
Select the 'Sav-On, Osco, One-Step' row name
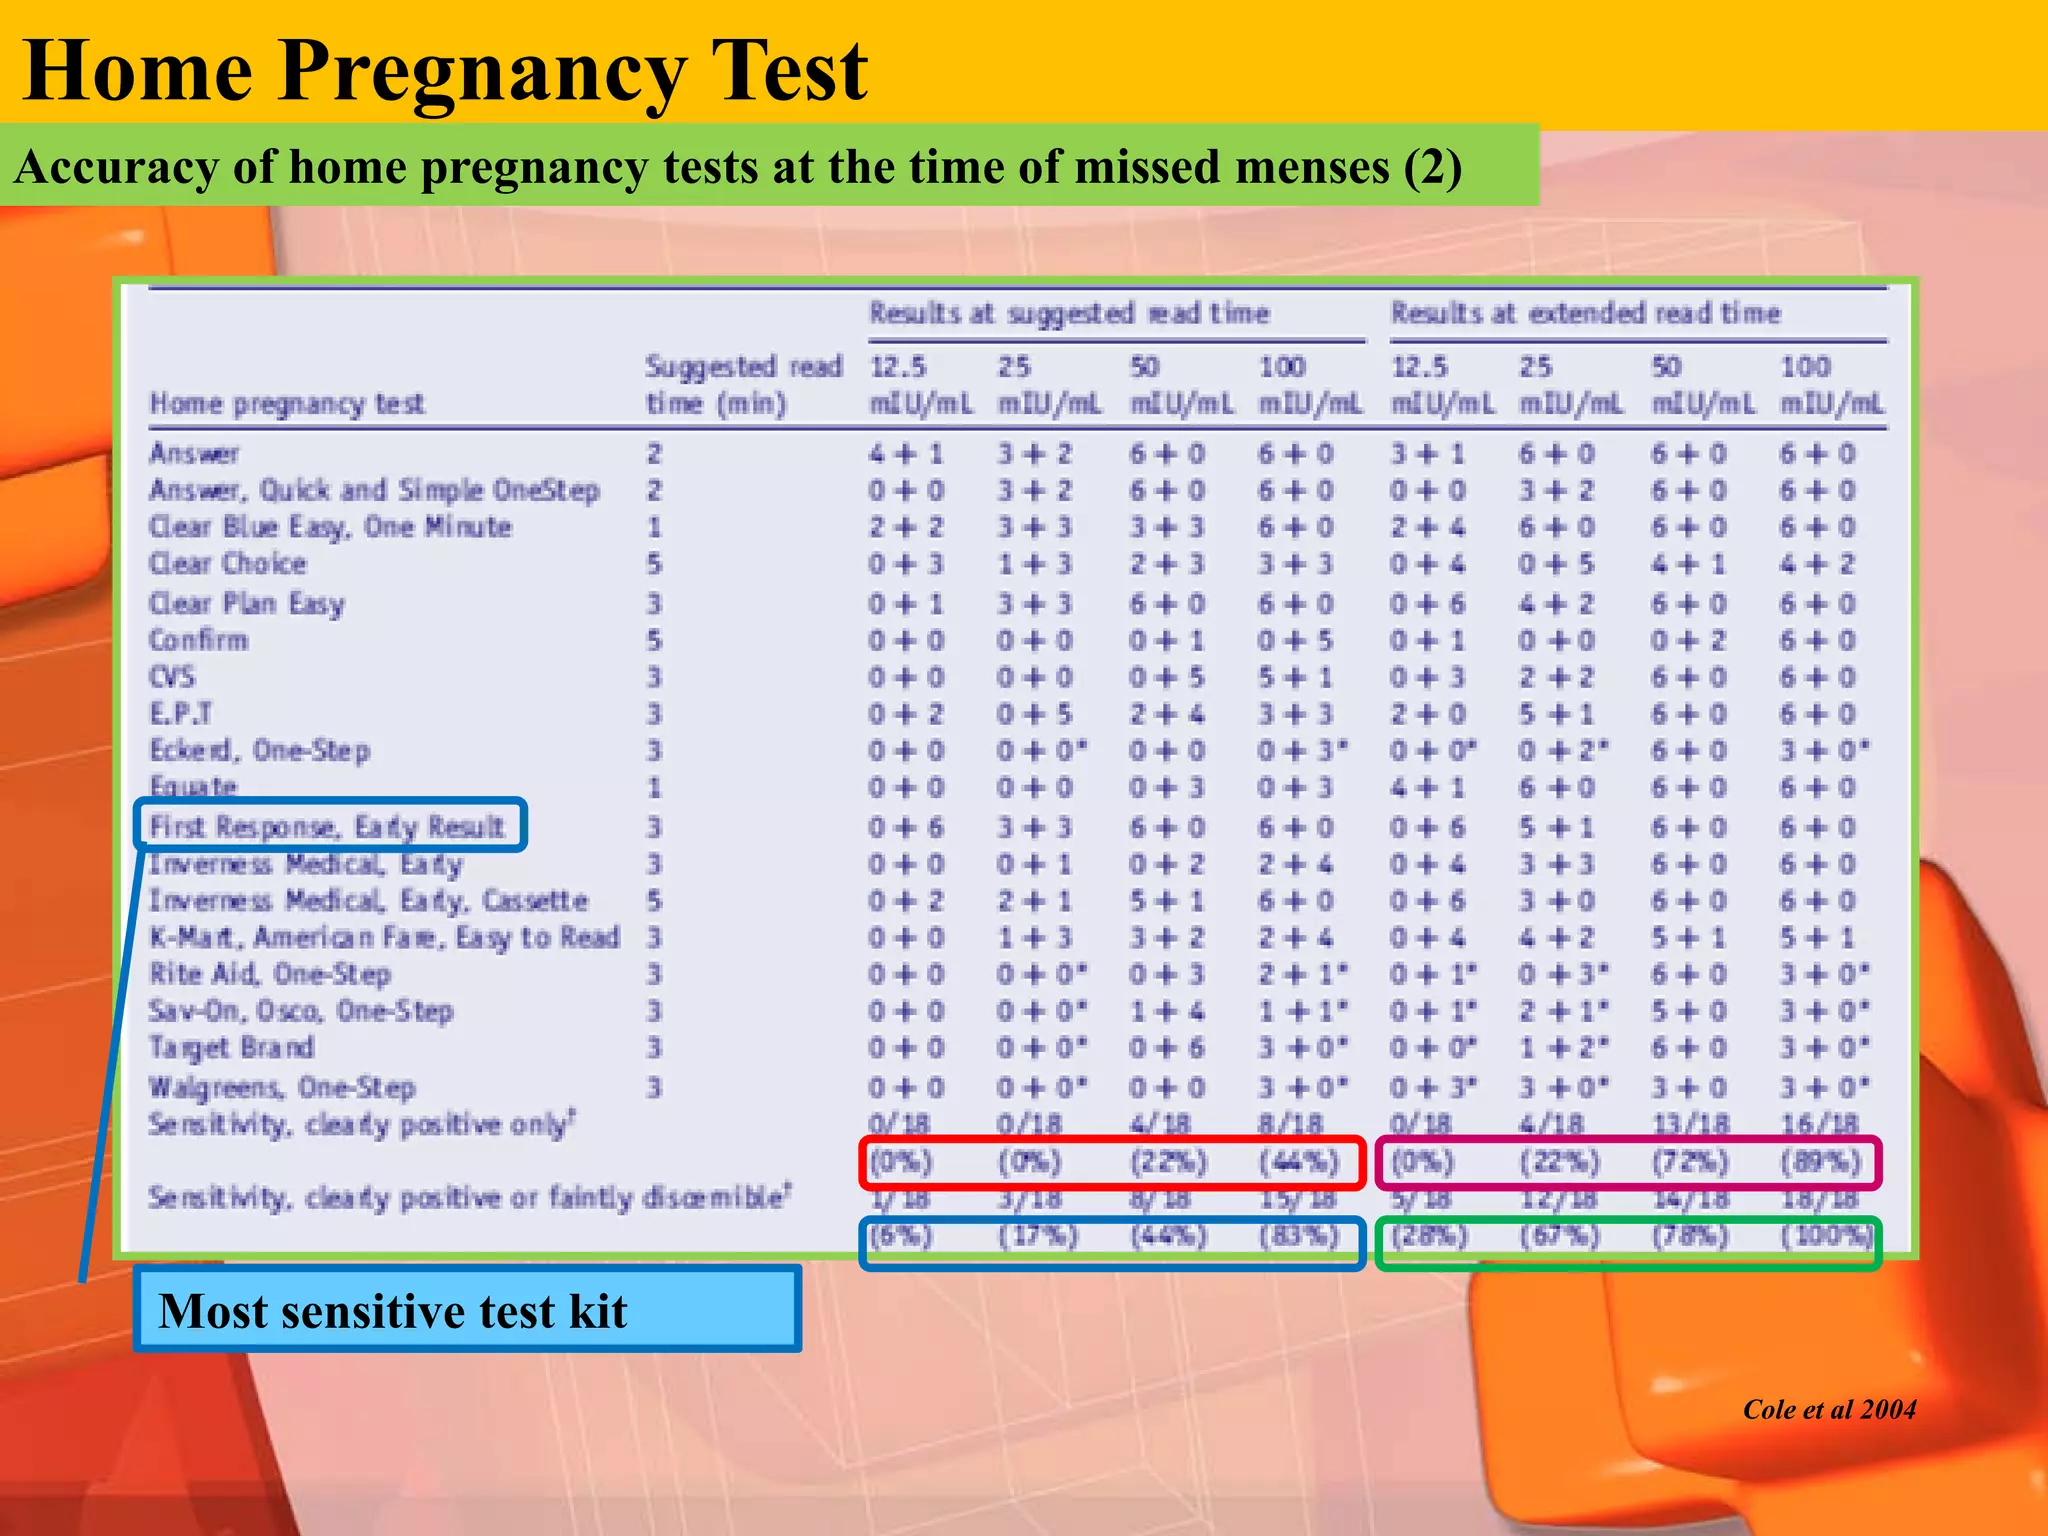click(301, 1011)
